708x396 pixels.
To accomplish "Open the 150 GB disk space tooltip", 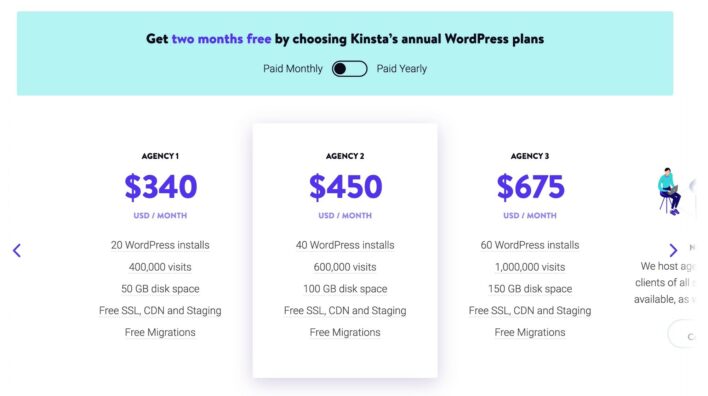I will [x=530, y=289].
